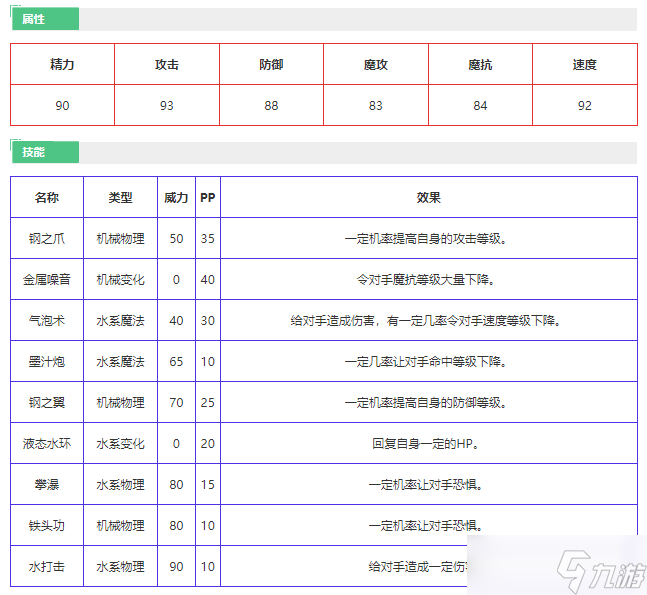This screenshot has width=647, height=595.
Task: Click 水系物理 type in 攀瀑 row
Action: click(120, 484)
